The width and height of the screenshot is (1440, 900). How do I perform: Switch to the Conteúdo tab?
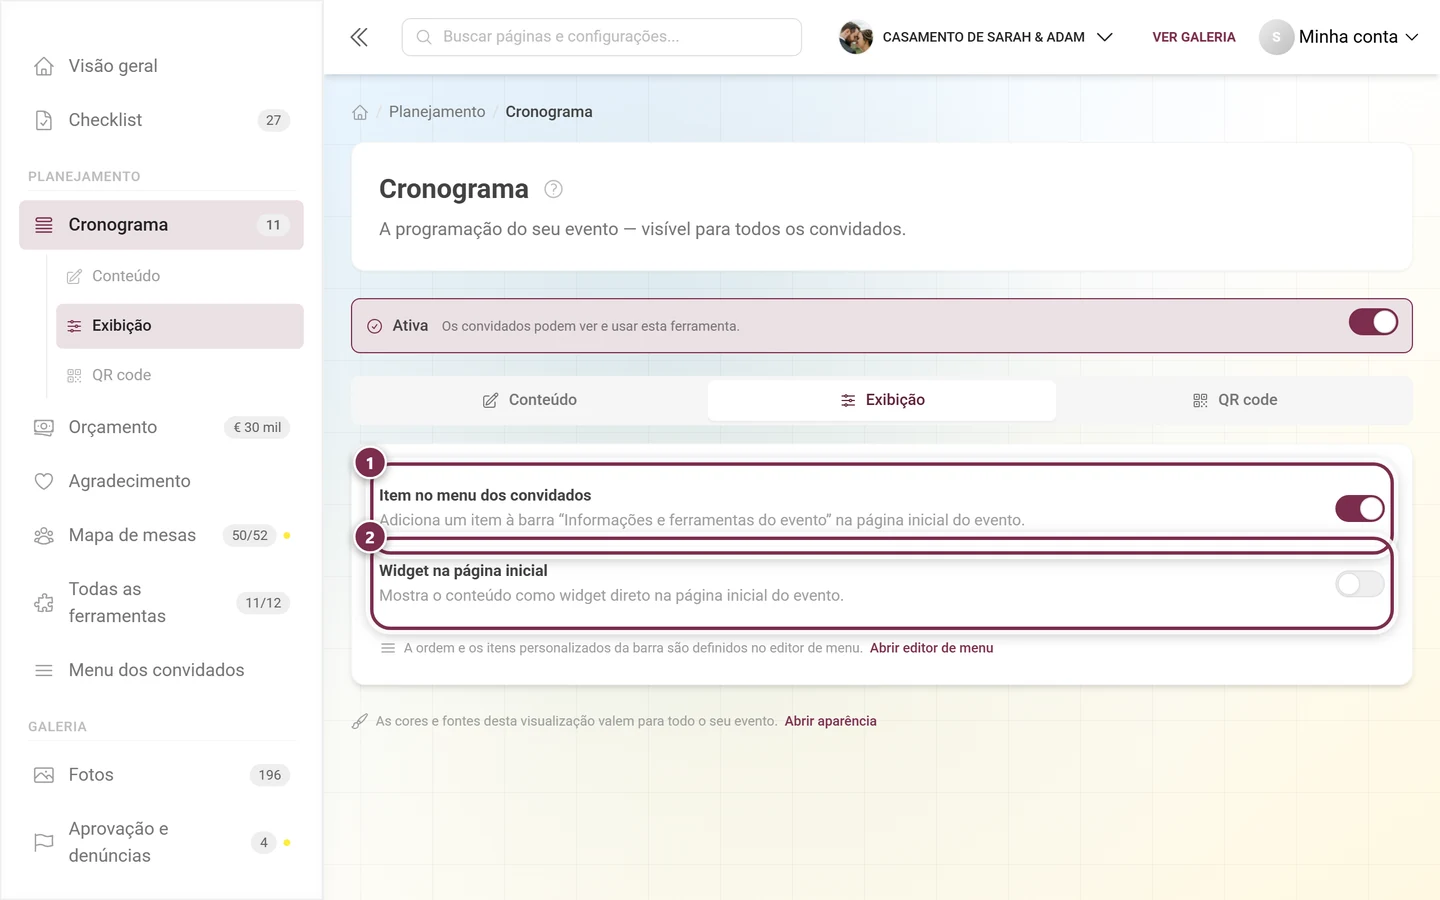[x=530, y=400]
